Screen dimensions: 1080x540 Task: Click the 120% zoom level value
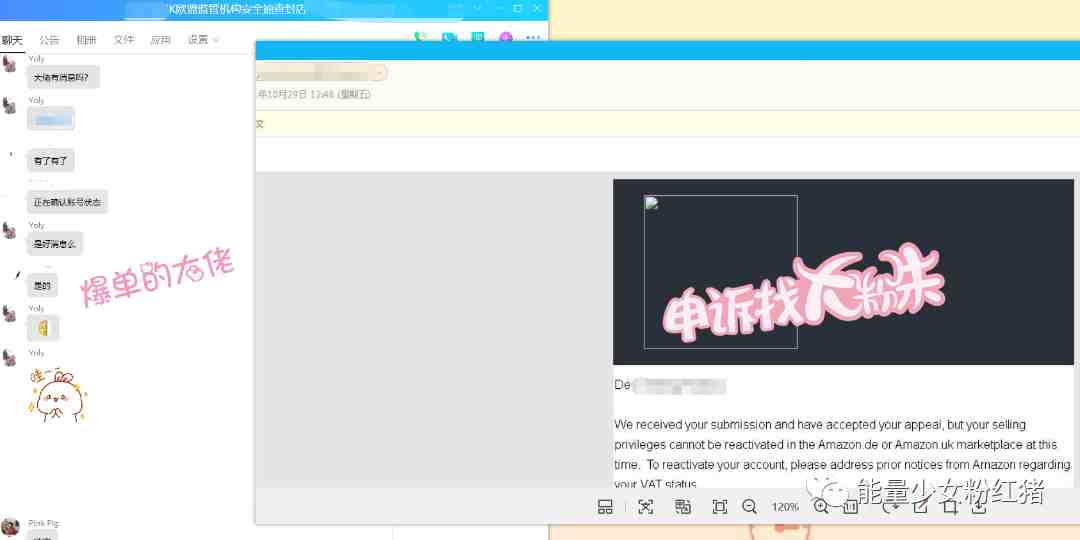pyautogui.click(x=785, y=508)
